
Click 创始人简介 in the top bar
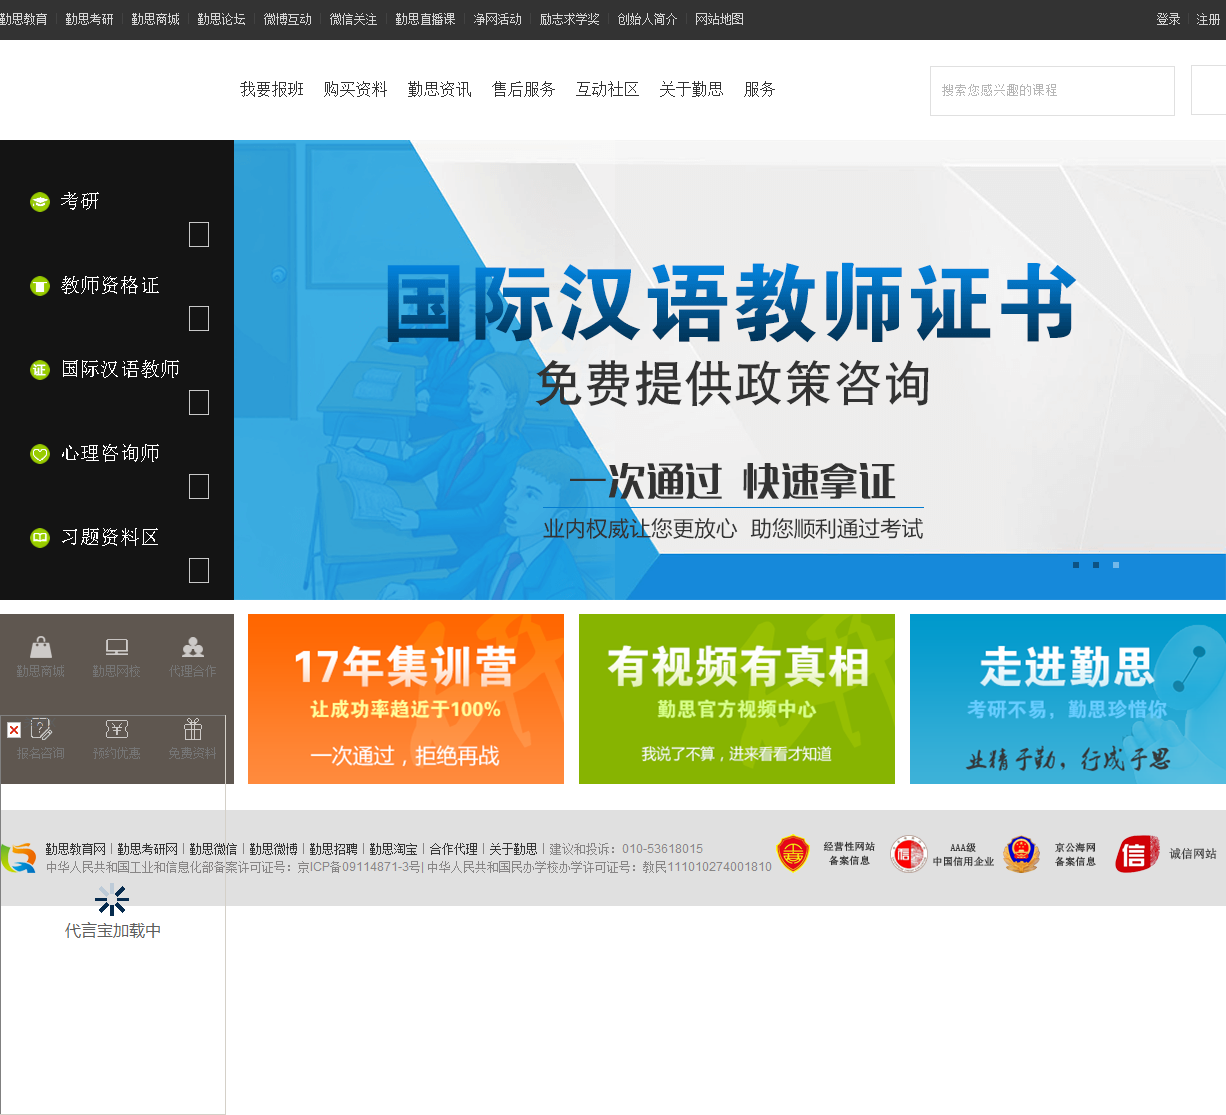(647, 19)
